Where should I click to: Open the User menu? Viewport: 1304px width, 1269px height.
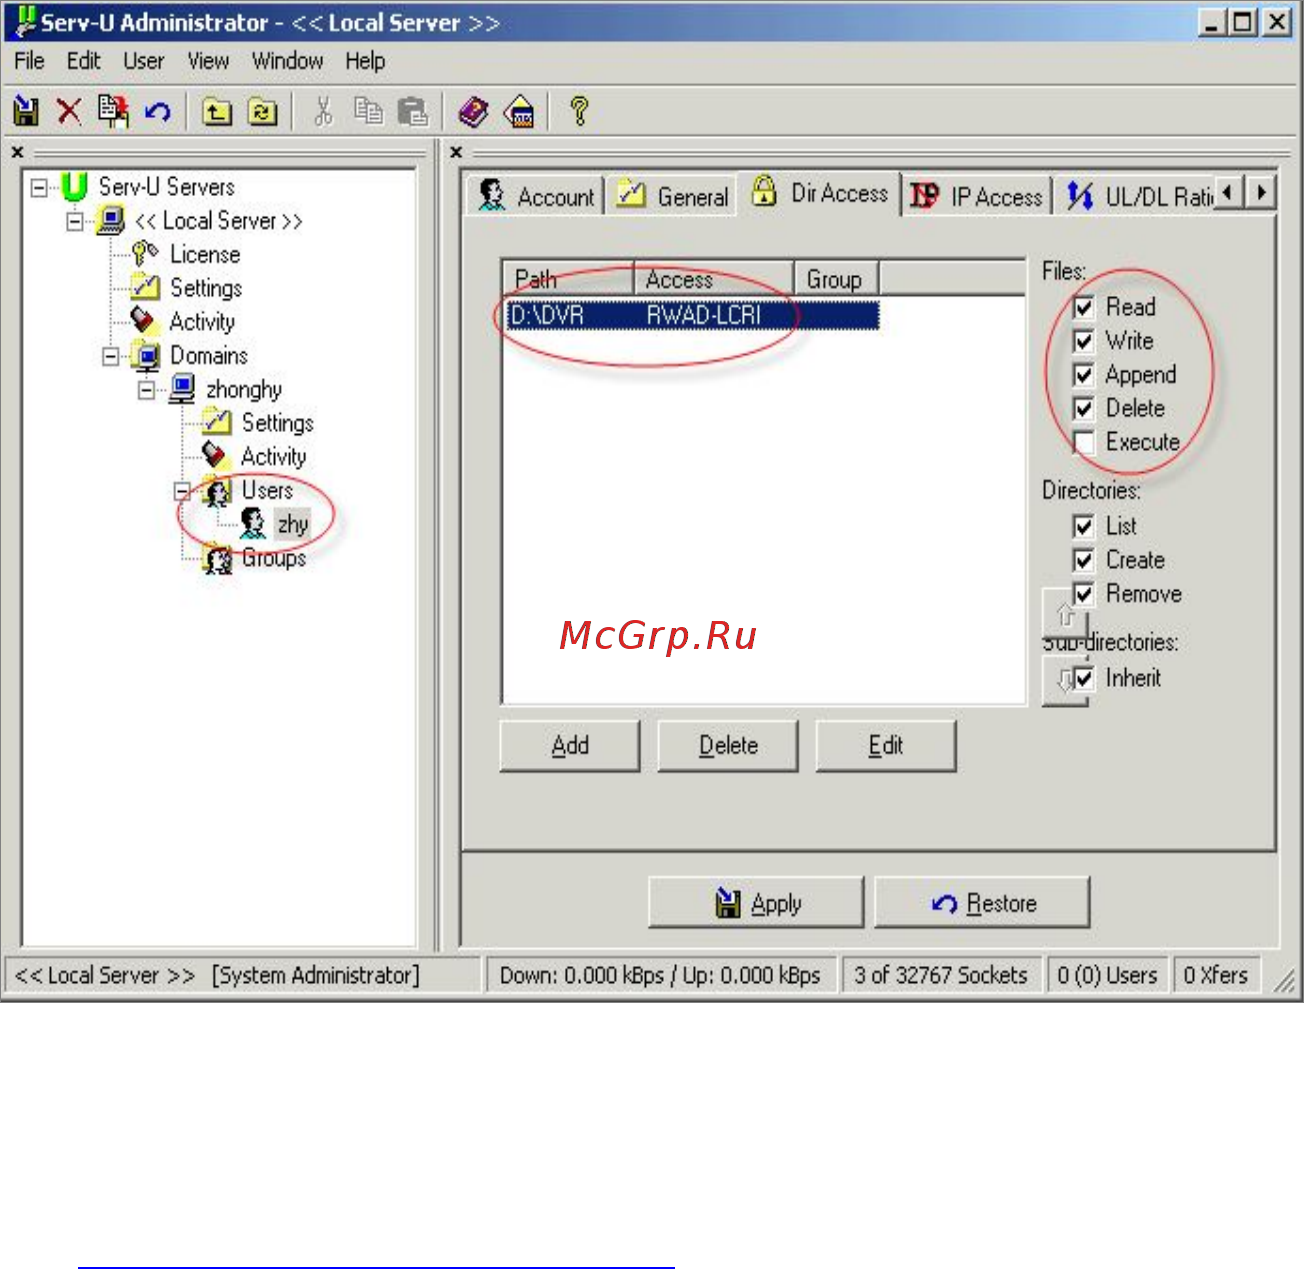coord(143,61)
